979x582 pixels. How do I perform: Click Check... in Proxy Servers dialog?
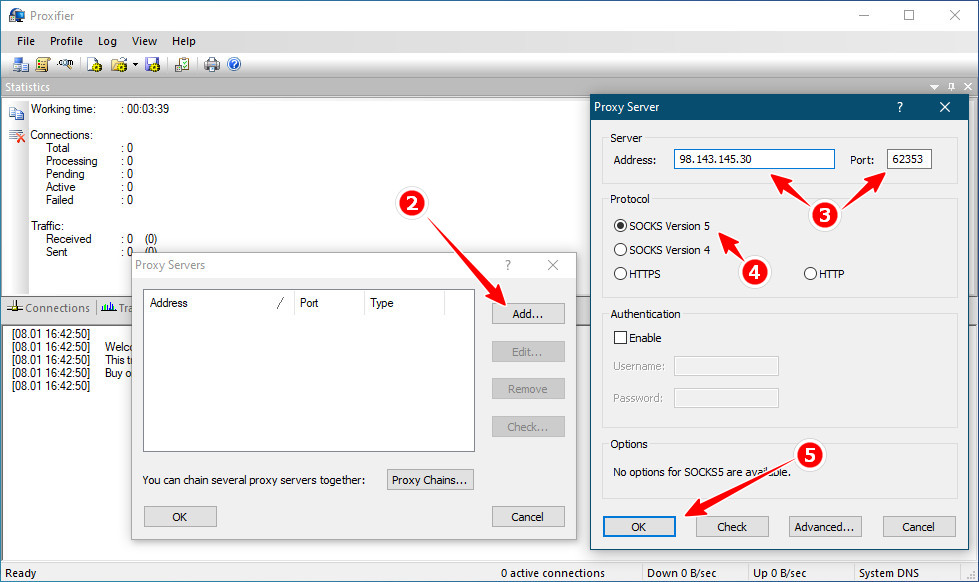pos(528,427)
